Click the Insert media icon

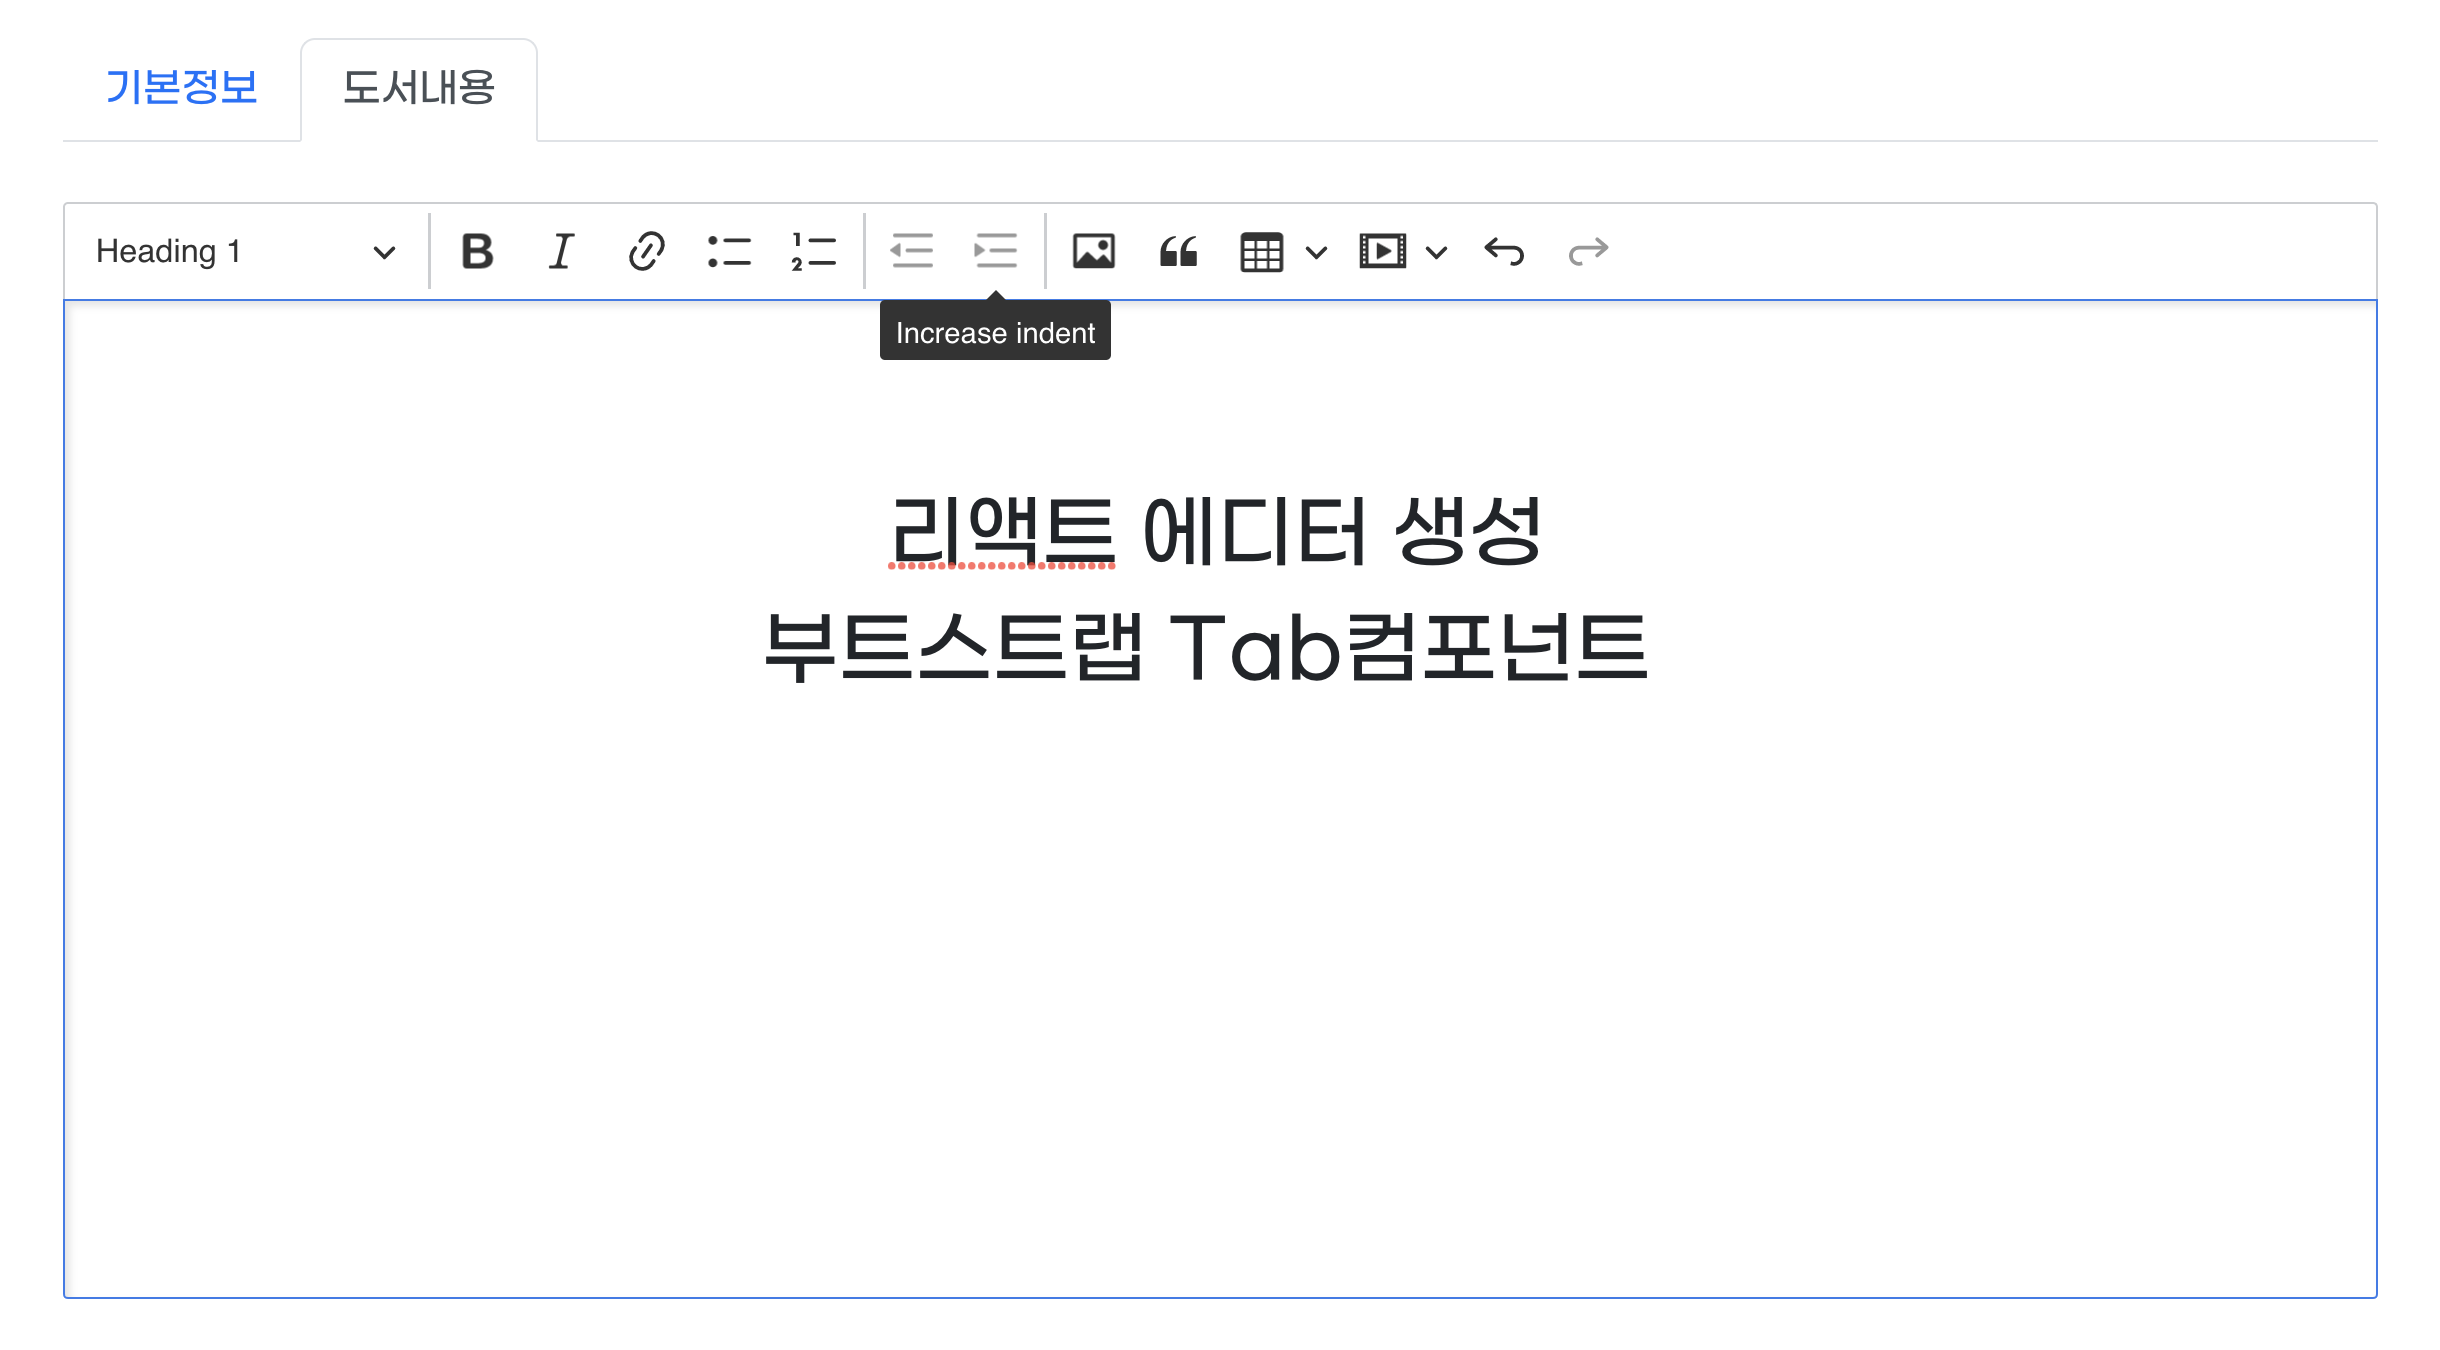1382,251
